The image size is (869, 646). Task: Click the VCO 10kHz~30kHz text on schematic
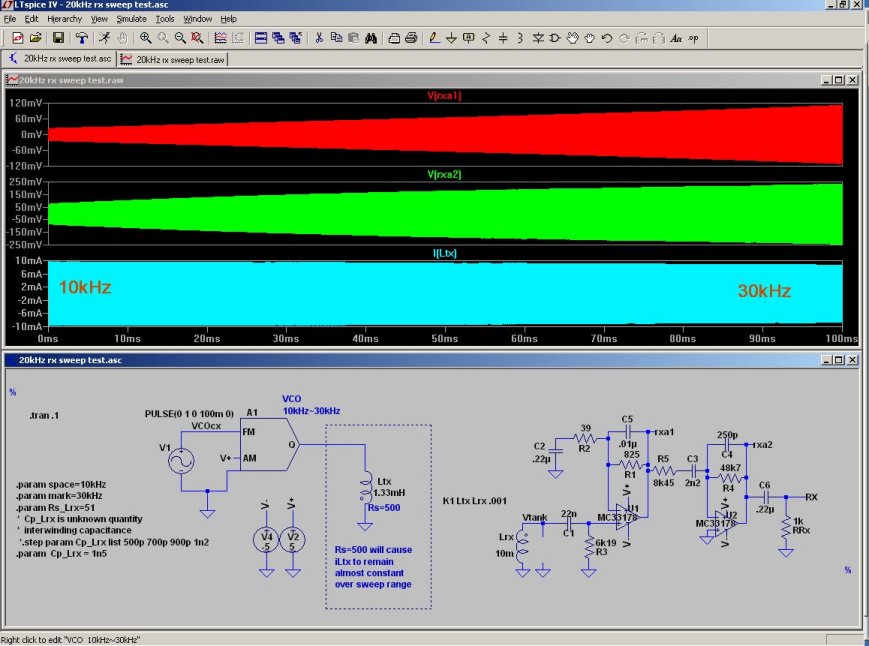pos(310,405)
